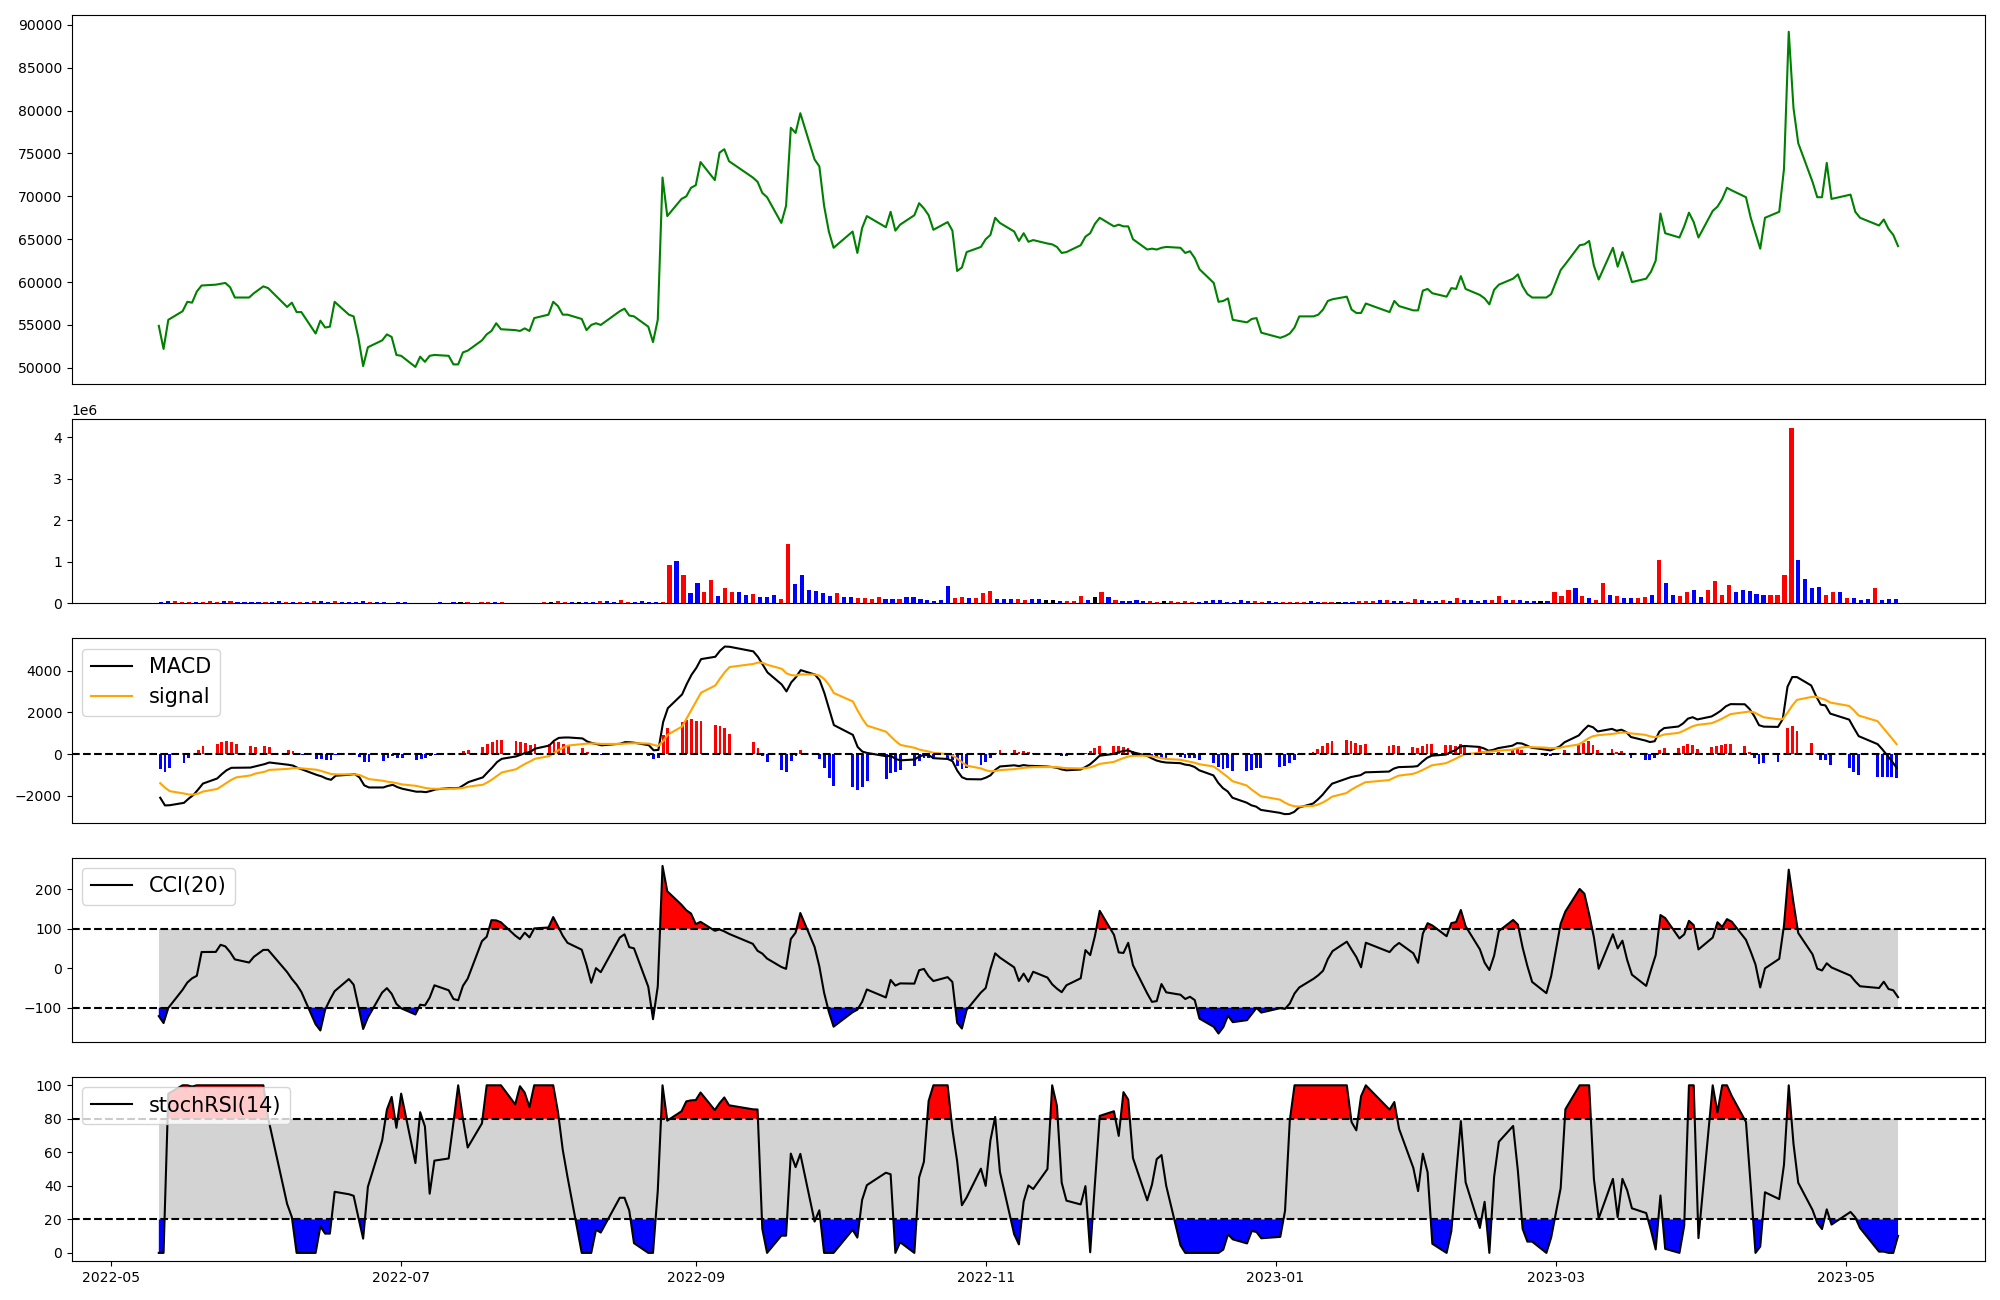Click the stochRSI(14) legend label
Image resolution: width=2000 pixels, height=1300 pixels.
[214, 1105]
